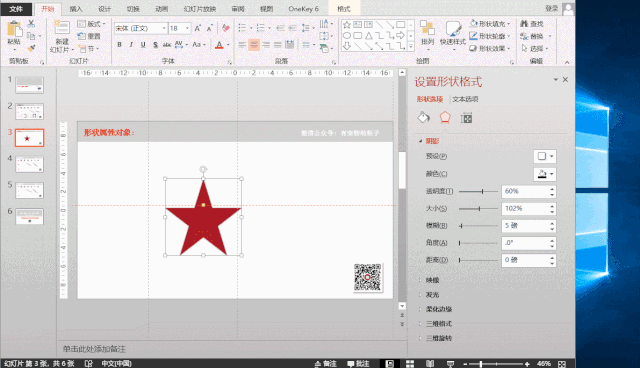The width and height of the screenshot is (640, 368).
Task: Open the Layout (版式) dropdown
Action: [x=91, y=24]
